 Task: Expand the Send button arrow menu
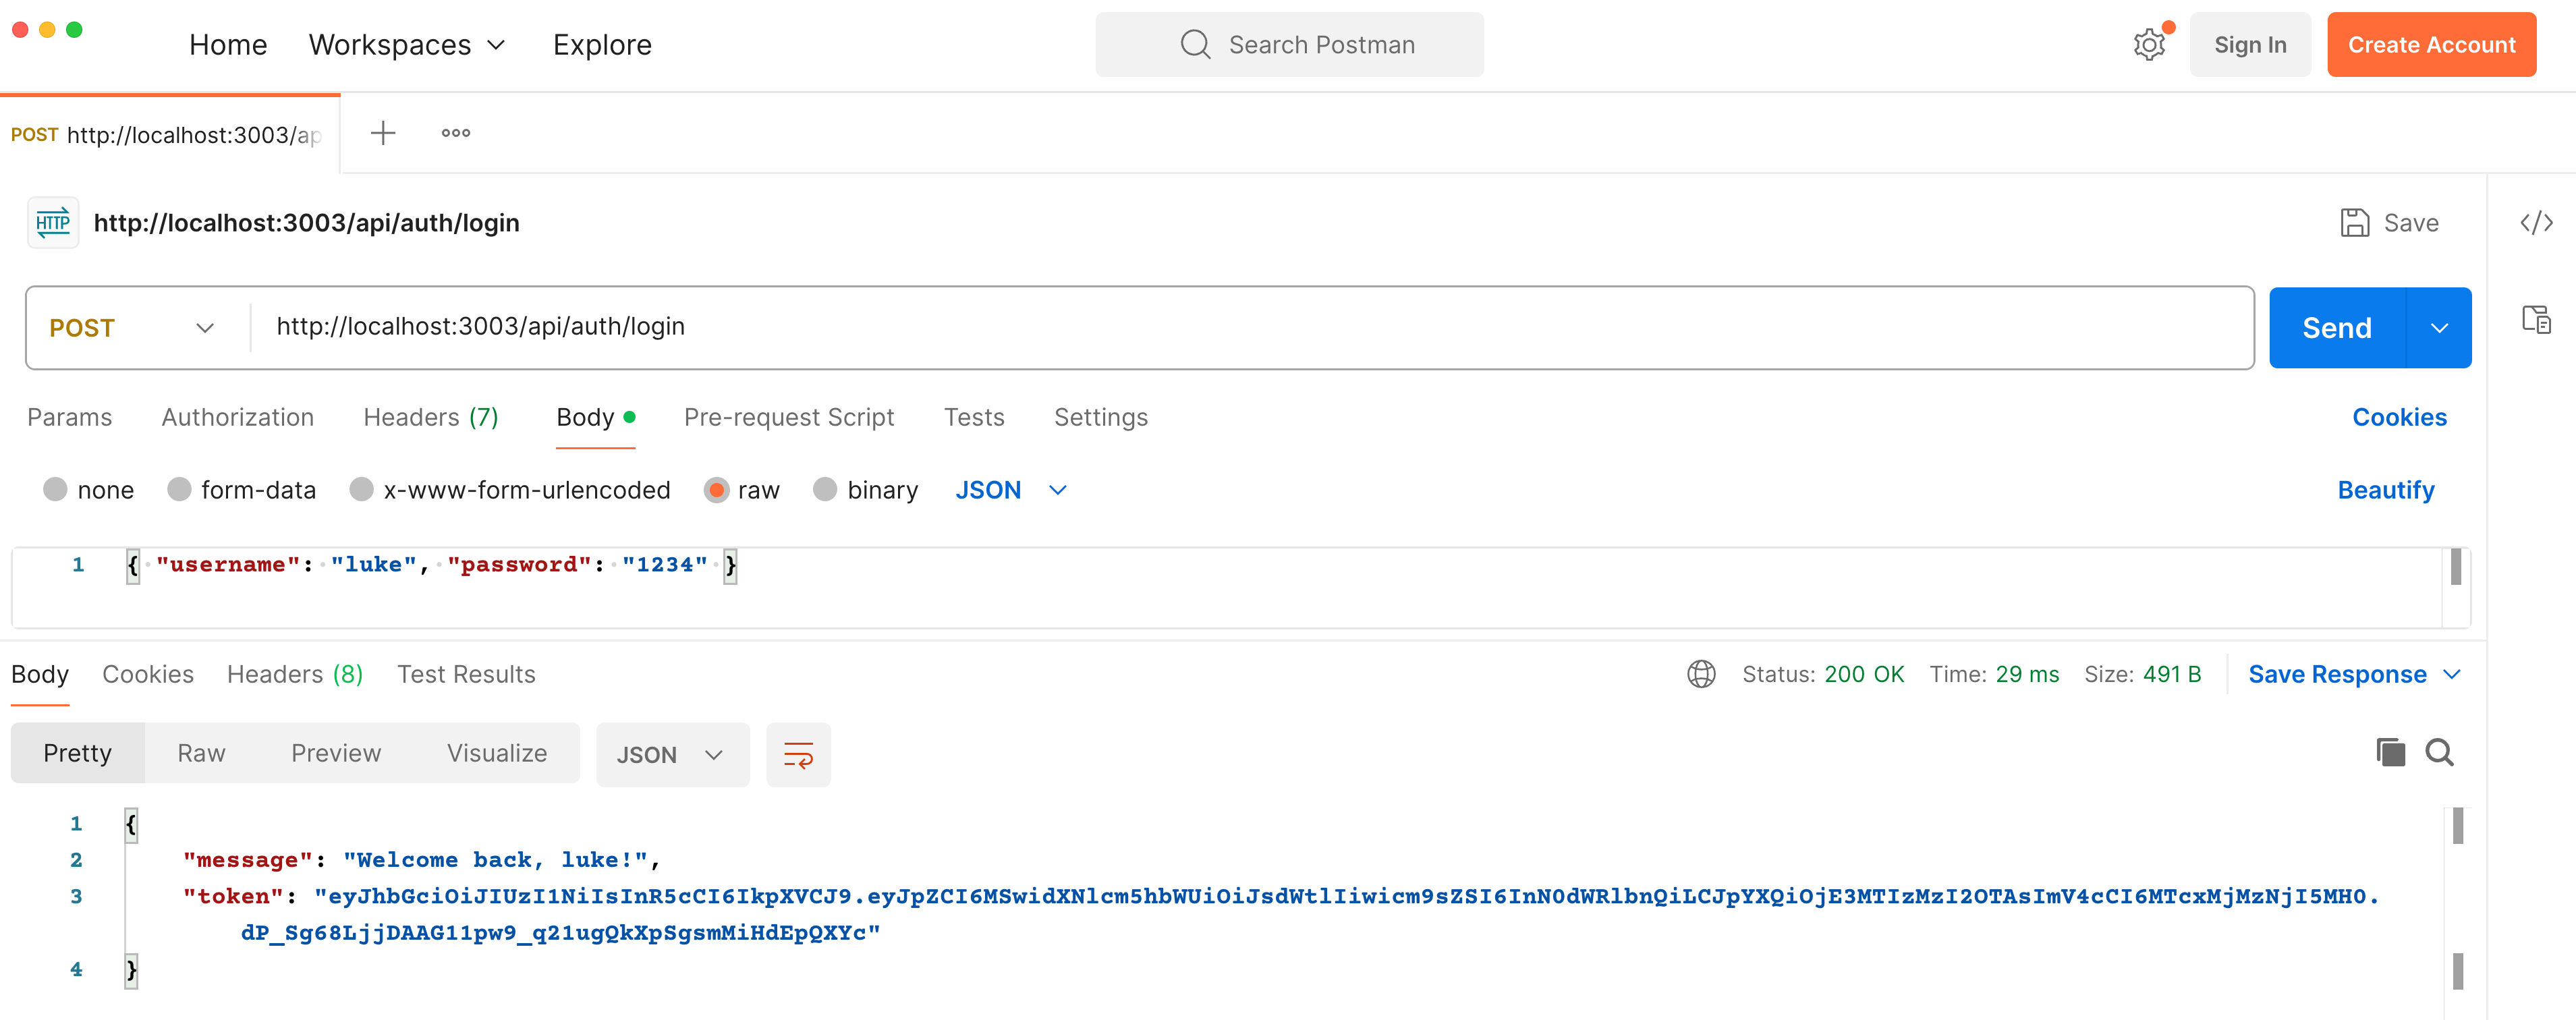tap(2439, 328)
